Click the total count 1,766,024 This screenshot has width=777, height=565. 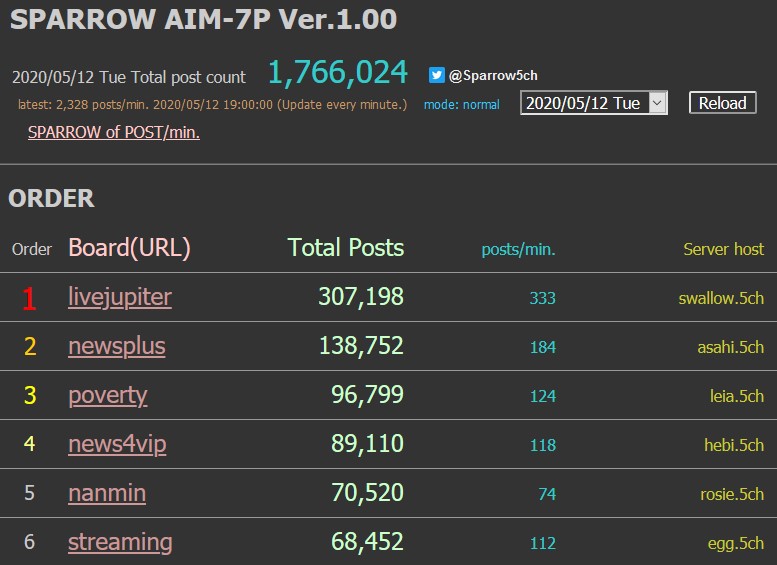point(338,73)
